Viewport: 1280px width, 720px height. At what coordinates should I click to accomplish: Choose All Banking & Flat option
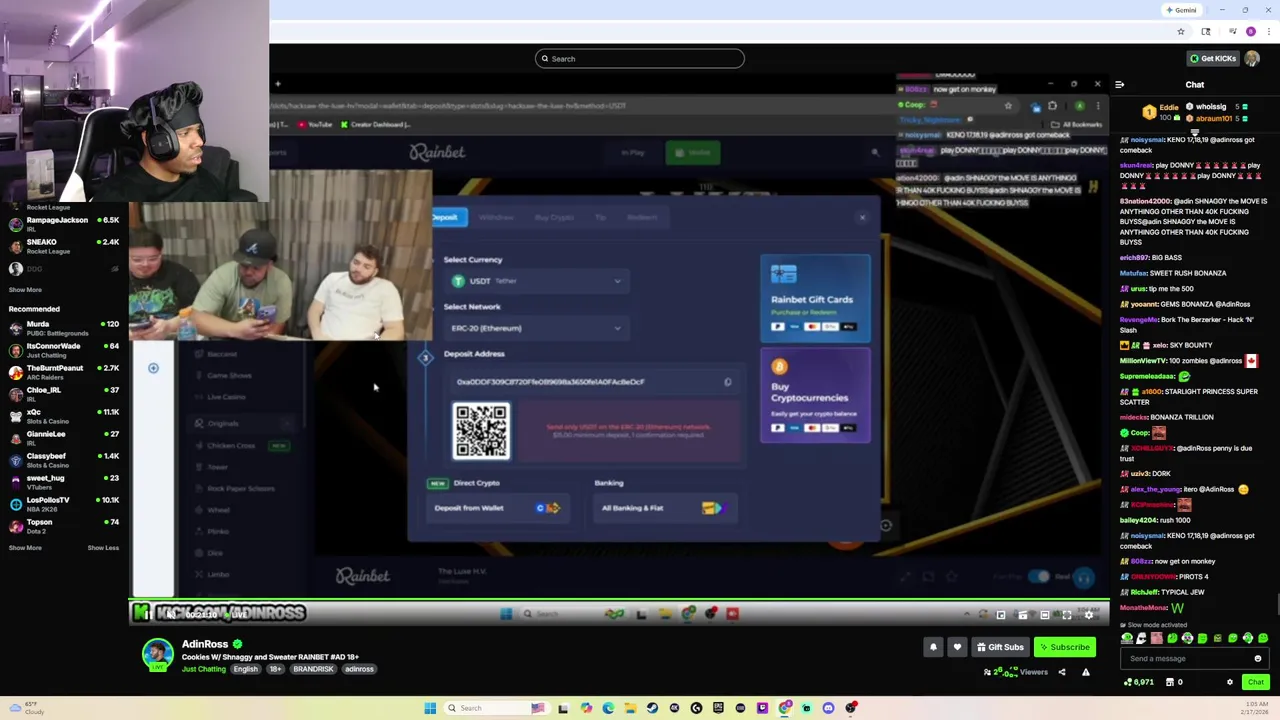pos(665,508)
